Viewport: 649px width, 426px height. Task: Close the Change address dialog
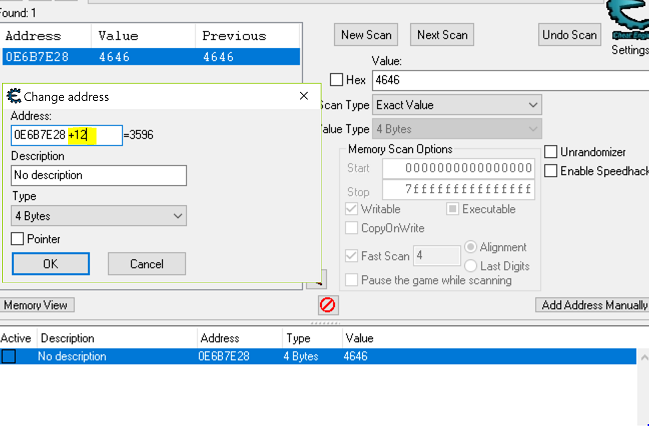(x=304, y=97)
